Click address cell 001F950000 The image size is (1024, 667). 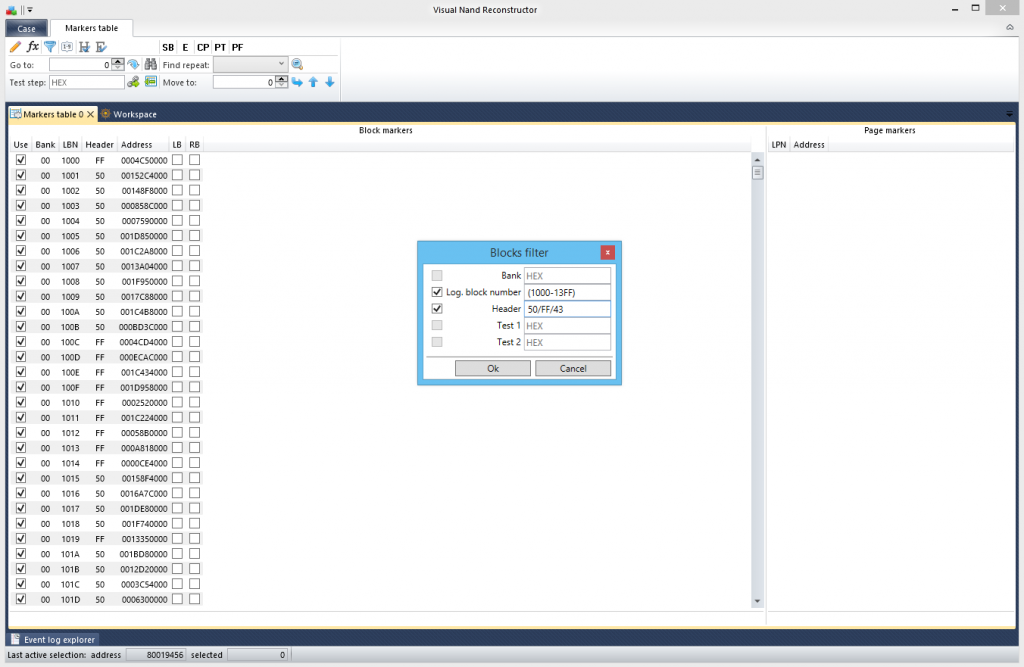144,282
